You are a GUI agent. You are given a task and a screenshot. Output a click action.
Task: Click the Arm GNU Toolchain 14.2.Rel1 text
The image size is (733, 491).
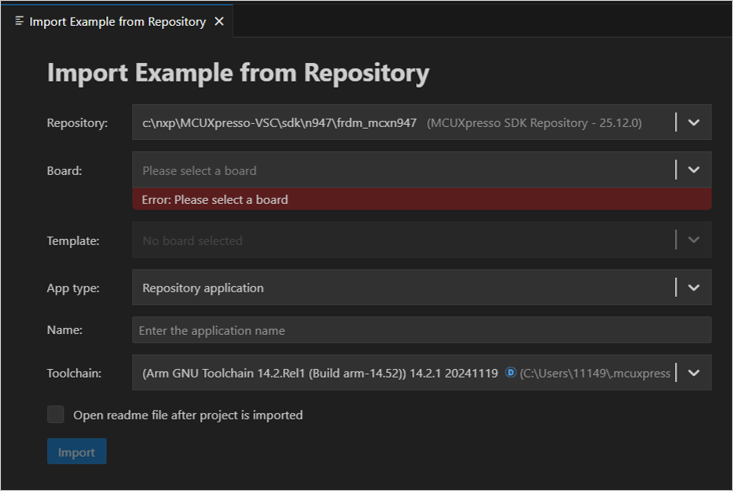(x=320, y=373)
